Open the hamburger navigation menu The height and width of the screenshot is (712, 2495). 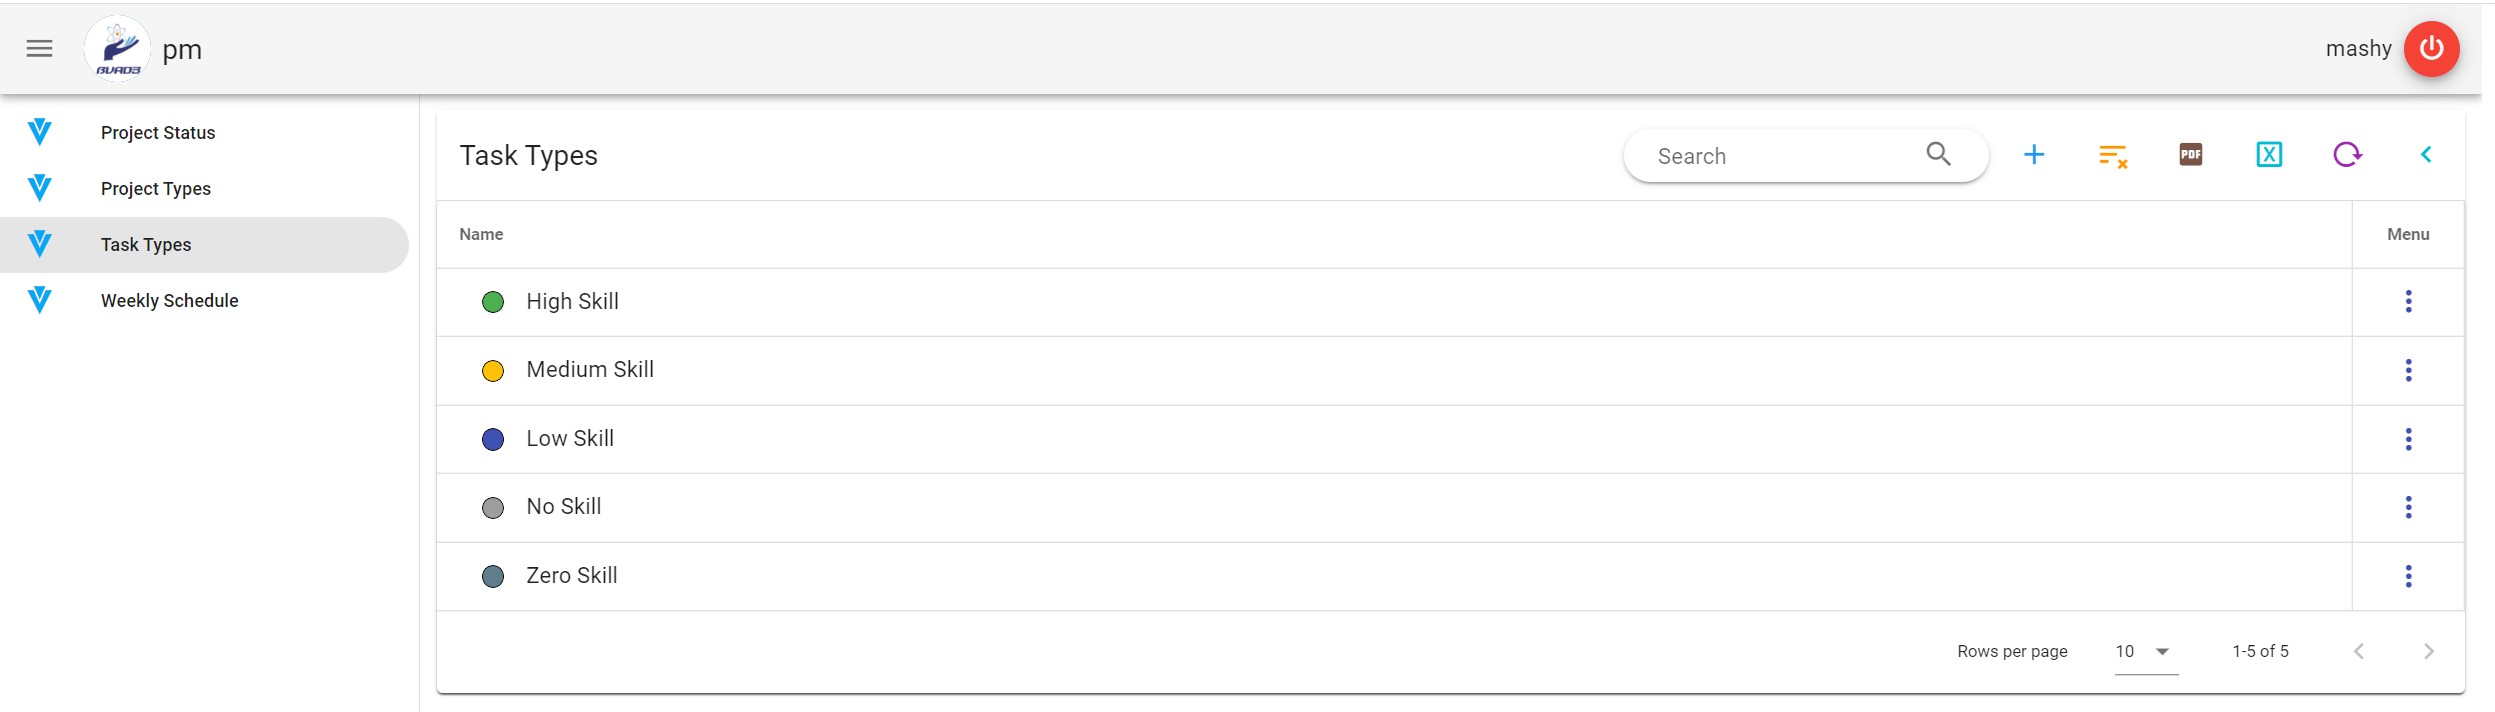39,49
